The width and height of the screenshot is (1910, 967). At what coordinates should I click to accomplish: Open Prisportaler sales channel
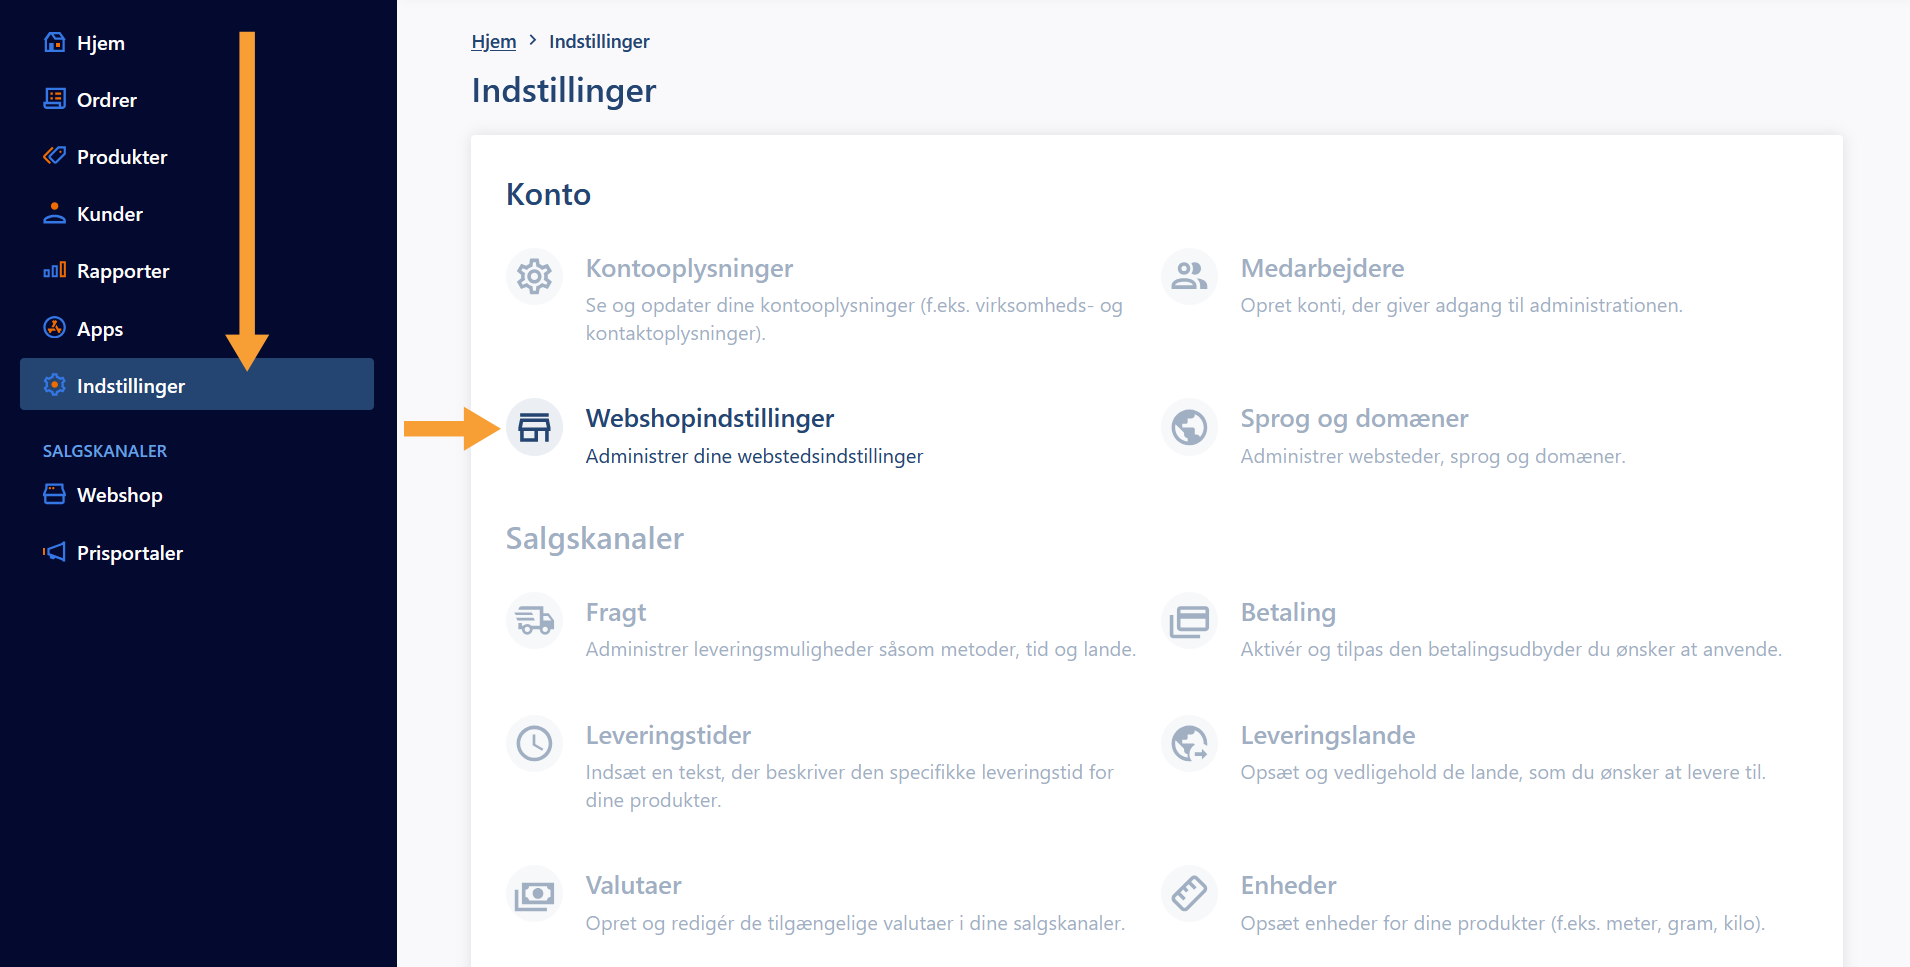coord(129,553)
